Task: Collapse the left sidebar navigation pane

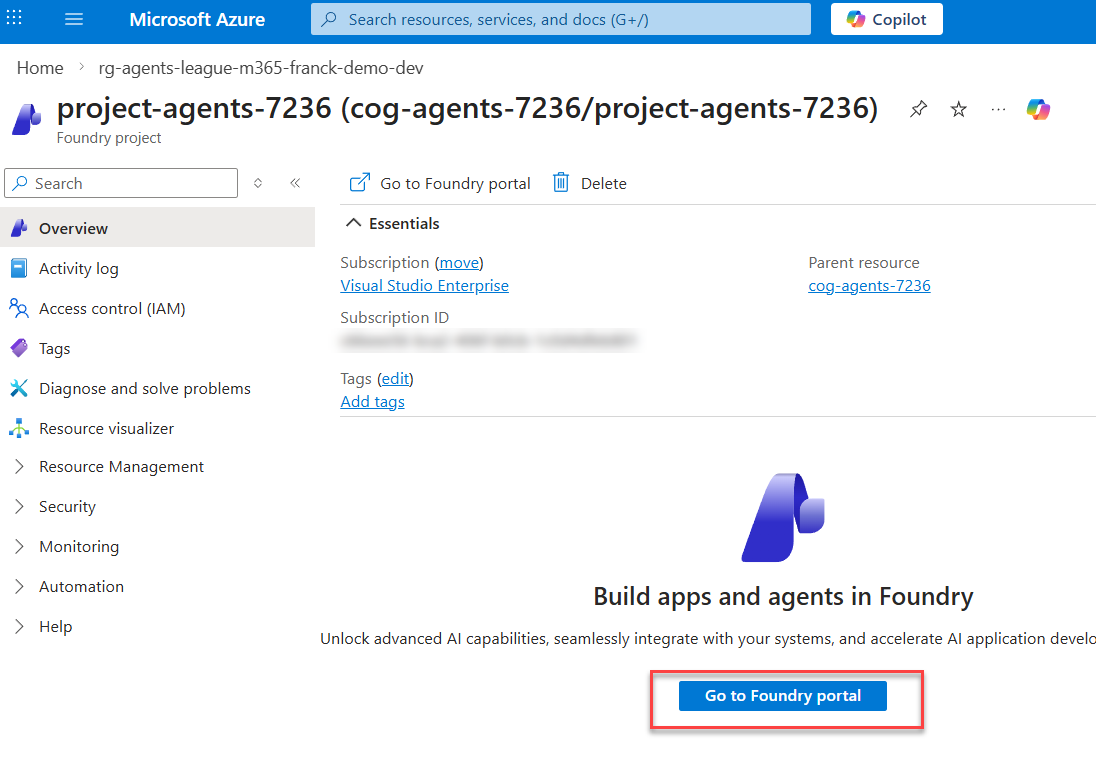Action: (295, 183)
